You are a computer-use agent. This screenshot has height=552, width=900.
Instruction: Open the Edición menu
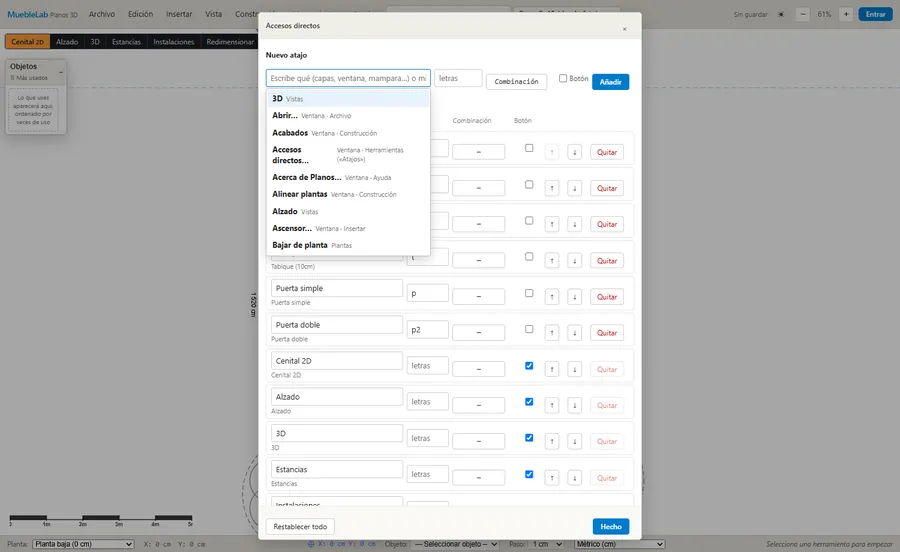pos(141,14)
